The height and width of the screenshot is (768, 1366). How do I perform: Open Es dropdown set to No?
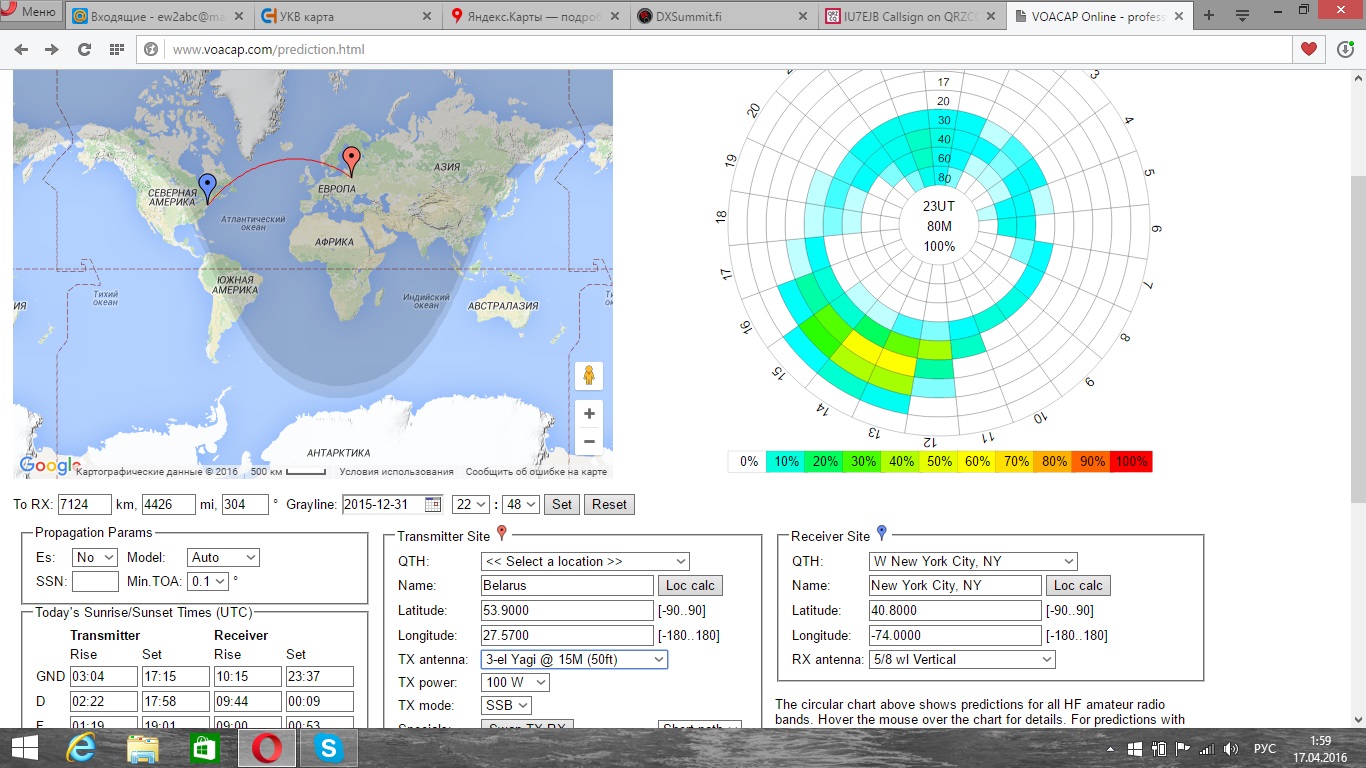(x=95, y=557)
